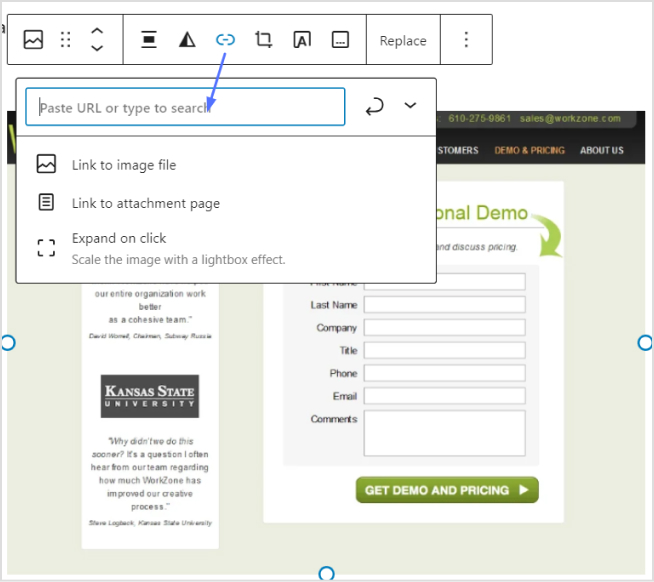The width and height of the screenshot is (654, 582).
Task: Click the Replace button
Action: 403,40
